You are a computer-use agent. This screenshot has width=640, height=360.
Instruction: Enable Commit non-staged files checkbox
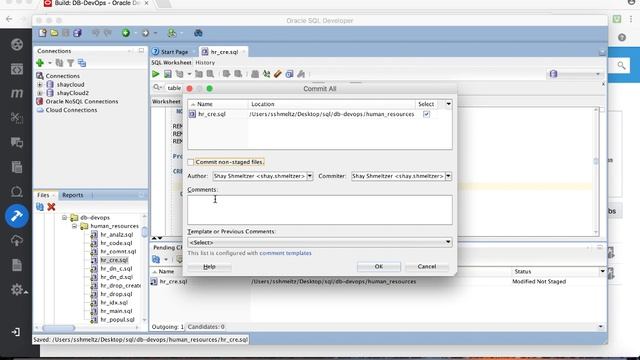(x=191, y=162)
